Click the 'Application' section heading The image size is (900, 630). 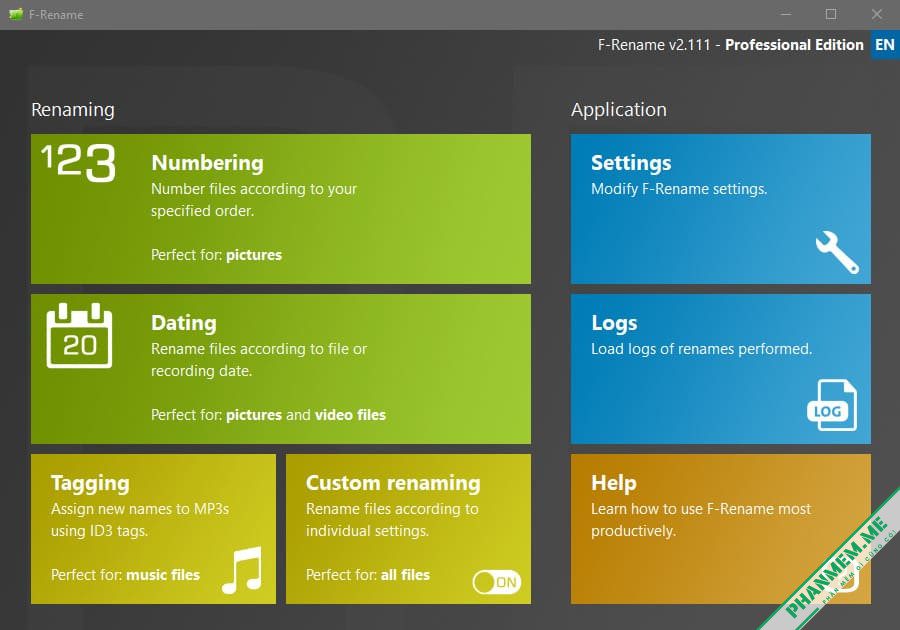[x=619, y=110]
